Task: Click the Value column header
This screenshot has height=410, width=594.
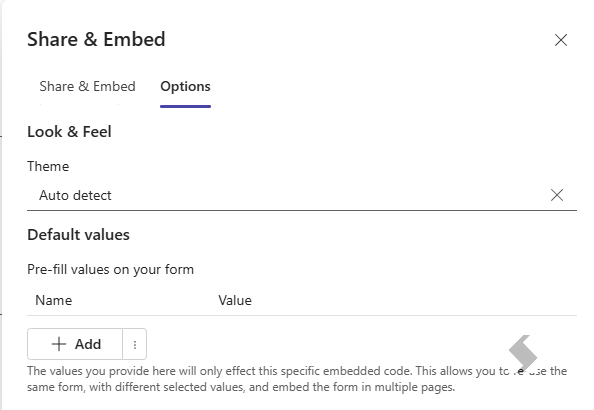Action: pos(235,300)
